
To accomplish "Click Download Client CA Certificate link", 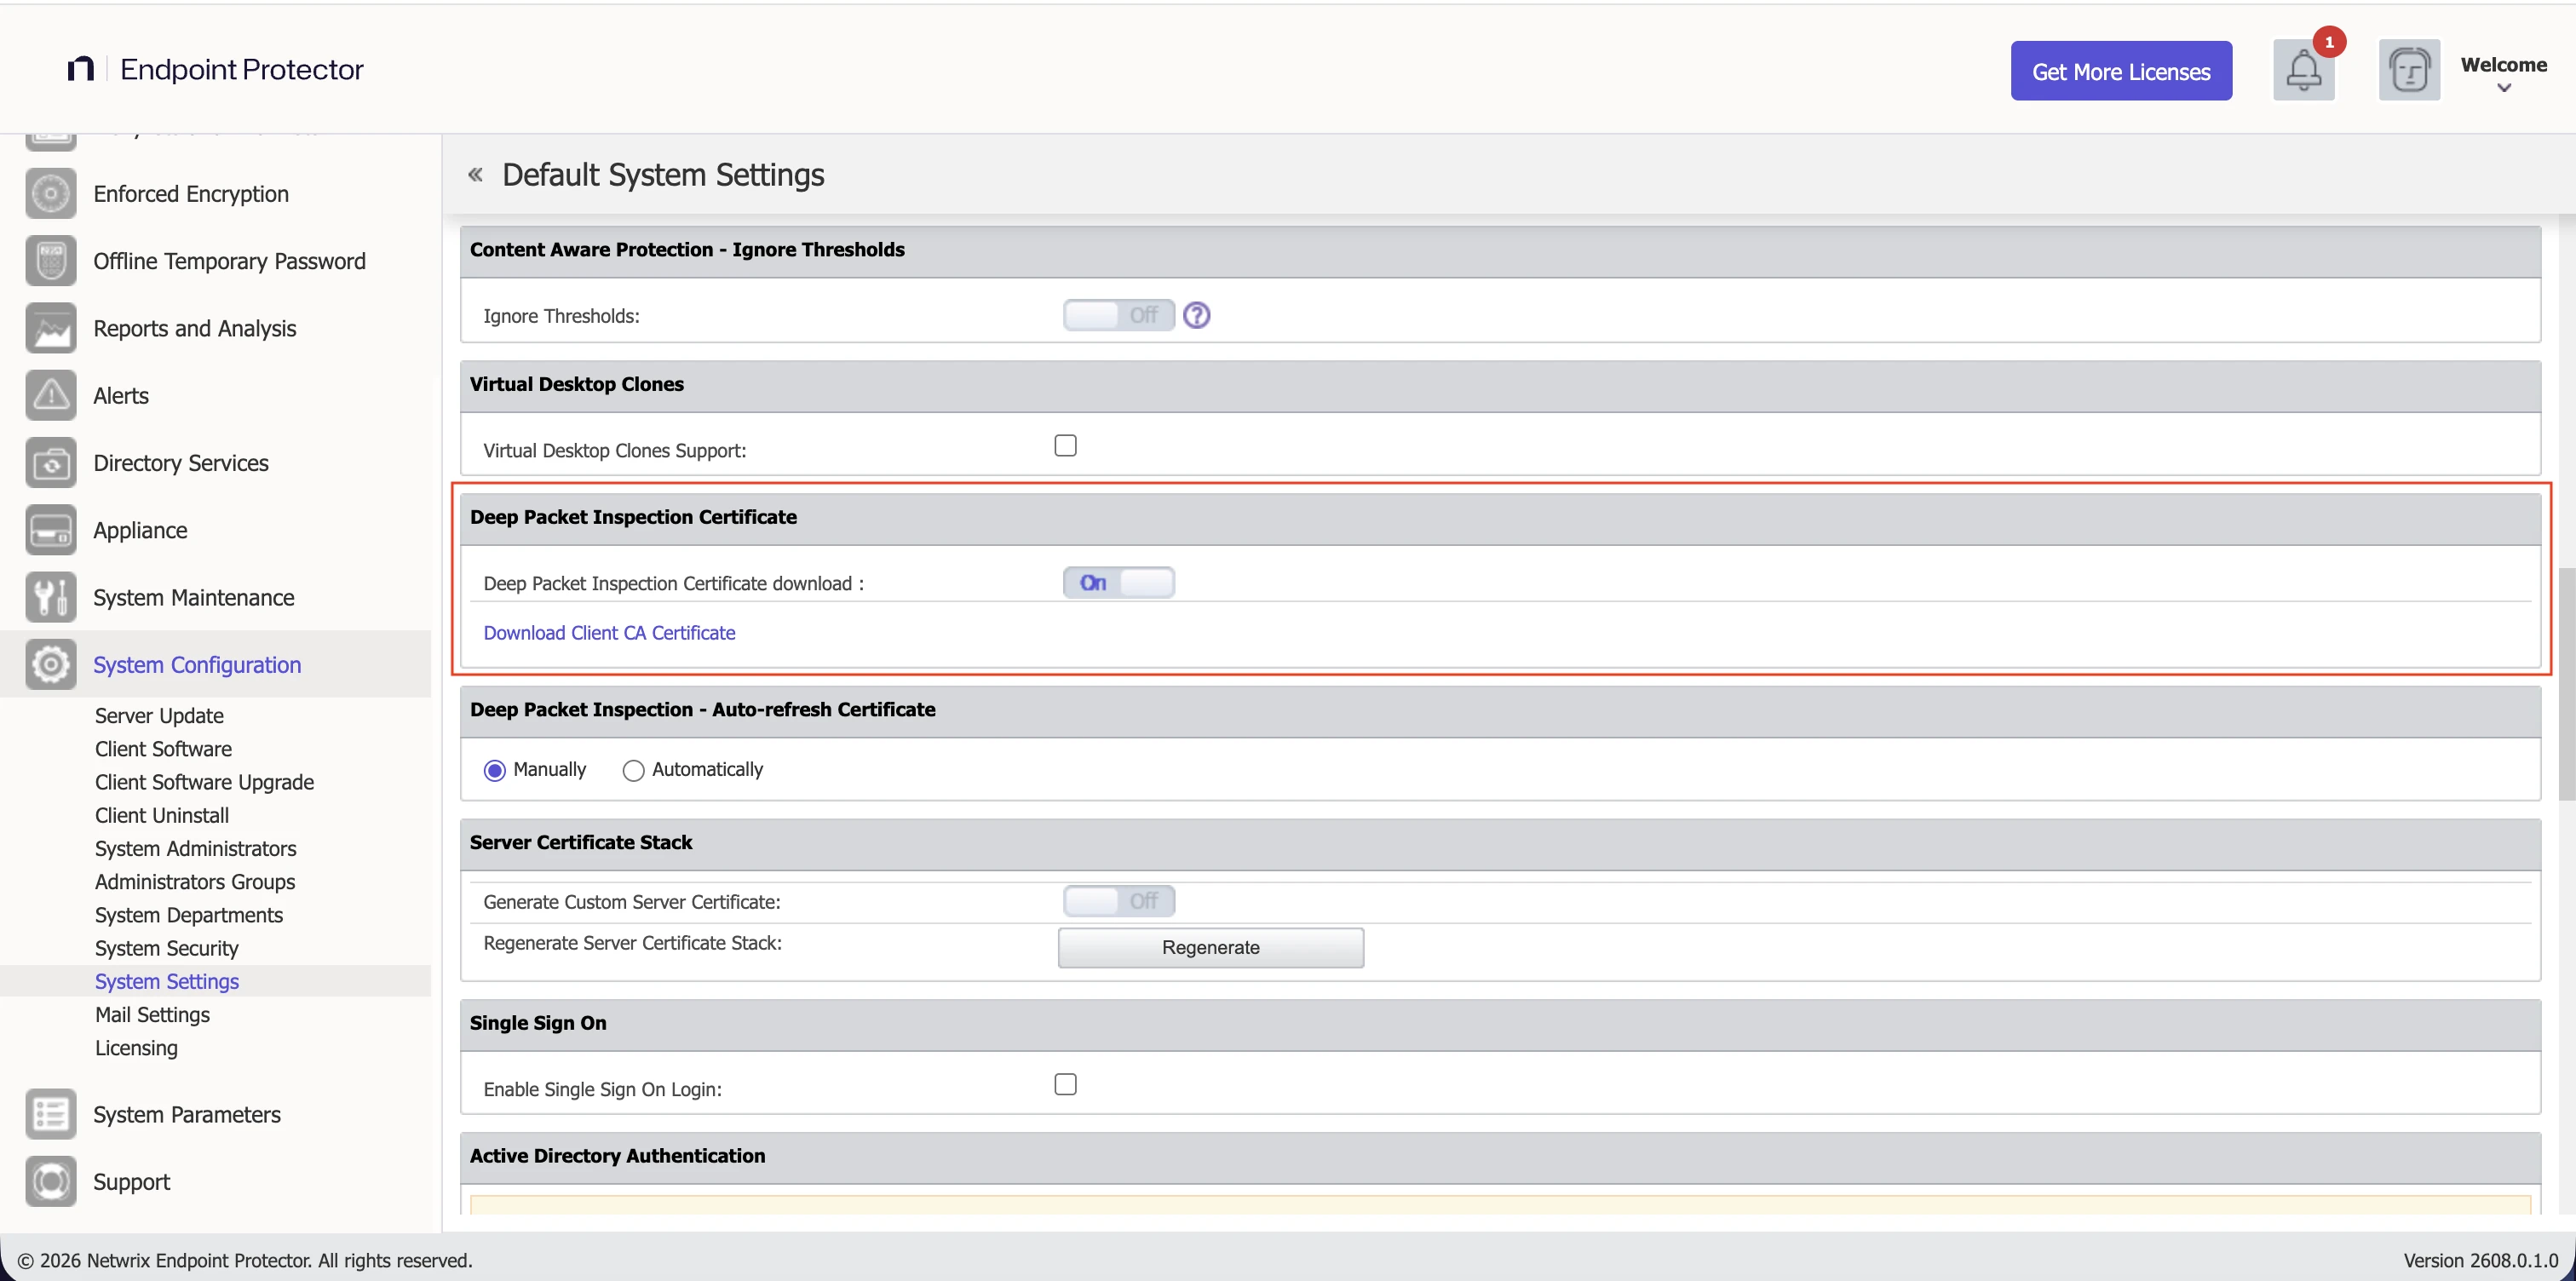I will click(x=609, y=633).
